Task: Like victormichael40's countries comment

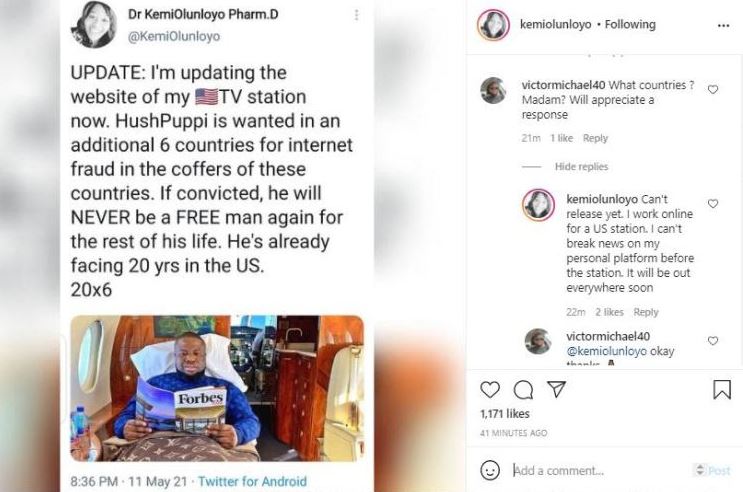Action: click(713, 89)
